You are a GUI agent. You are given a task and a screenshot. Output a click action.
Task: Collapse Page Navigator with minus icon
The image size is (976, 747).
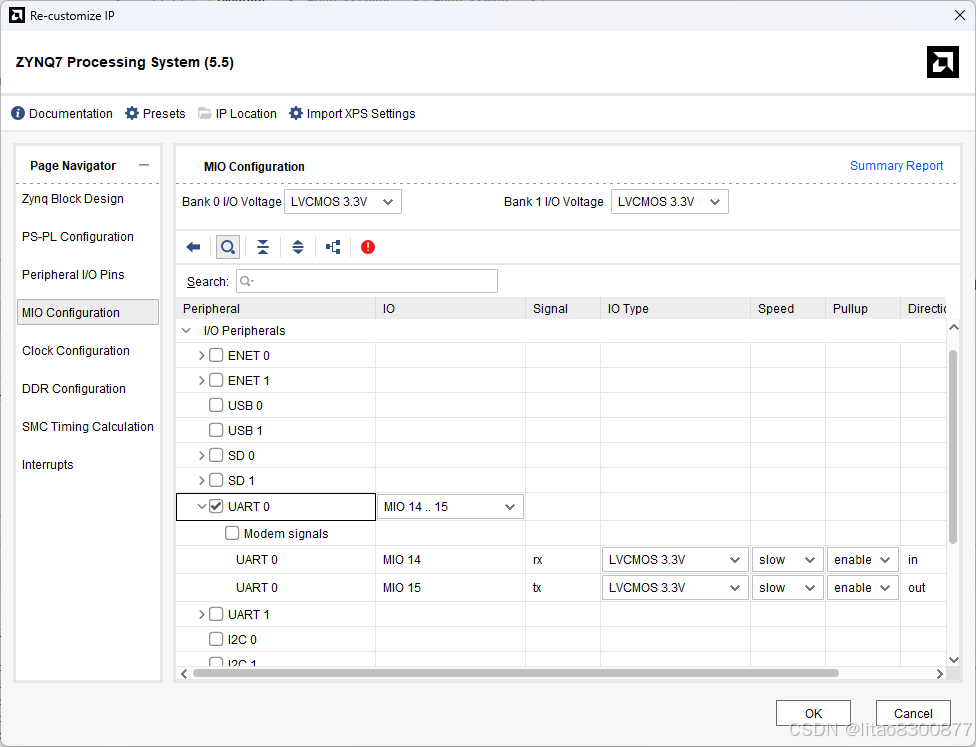[x=144, y=165]
